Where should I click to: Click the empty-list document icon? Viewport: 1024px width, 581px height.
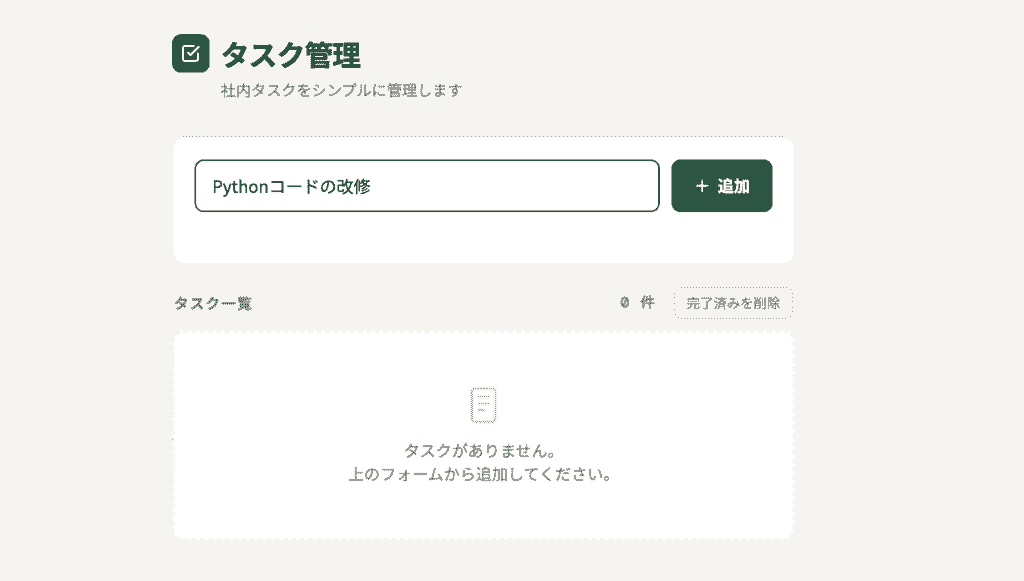[483, 405]
